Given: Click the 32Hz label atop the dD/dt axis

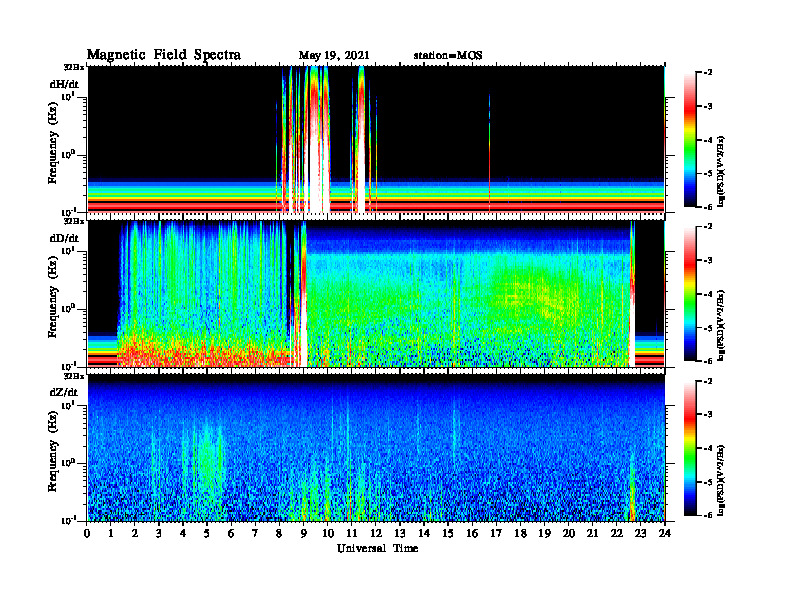Looking at the screenshot, I should tap(73, 221).
